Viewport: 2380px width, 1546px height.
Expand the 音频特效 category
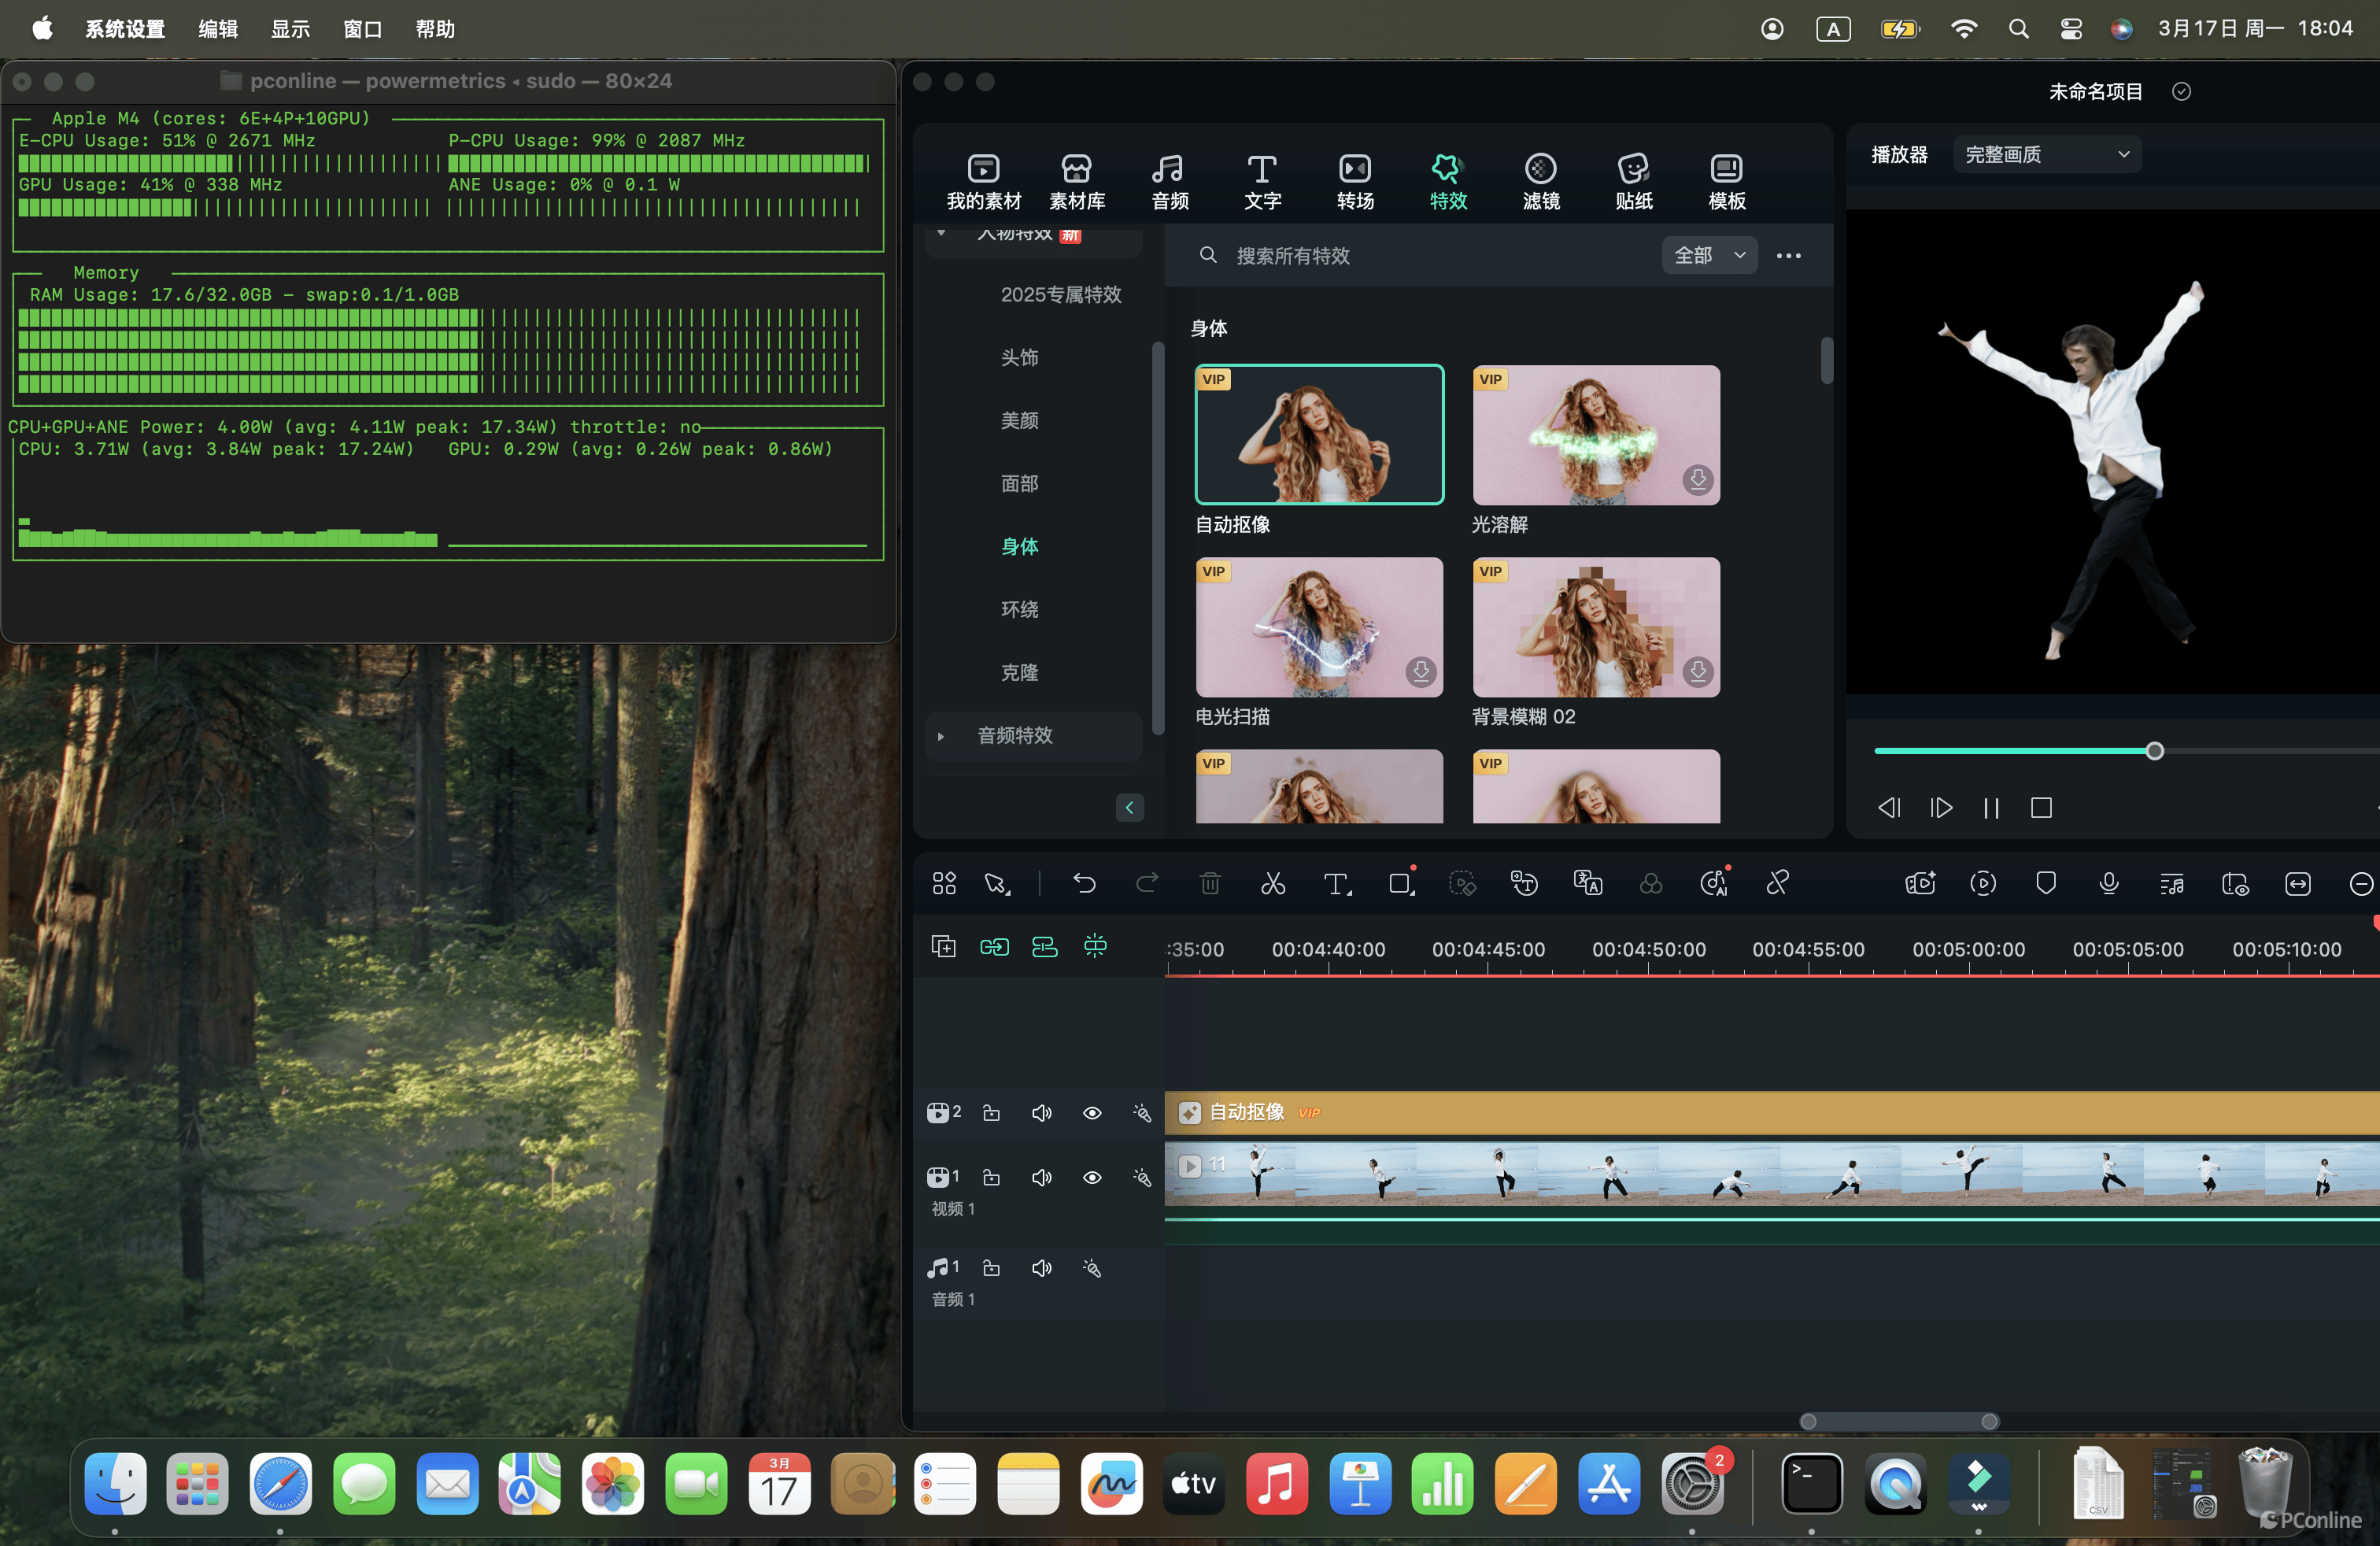(x=1014, y=735)
